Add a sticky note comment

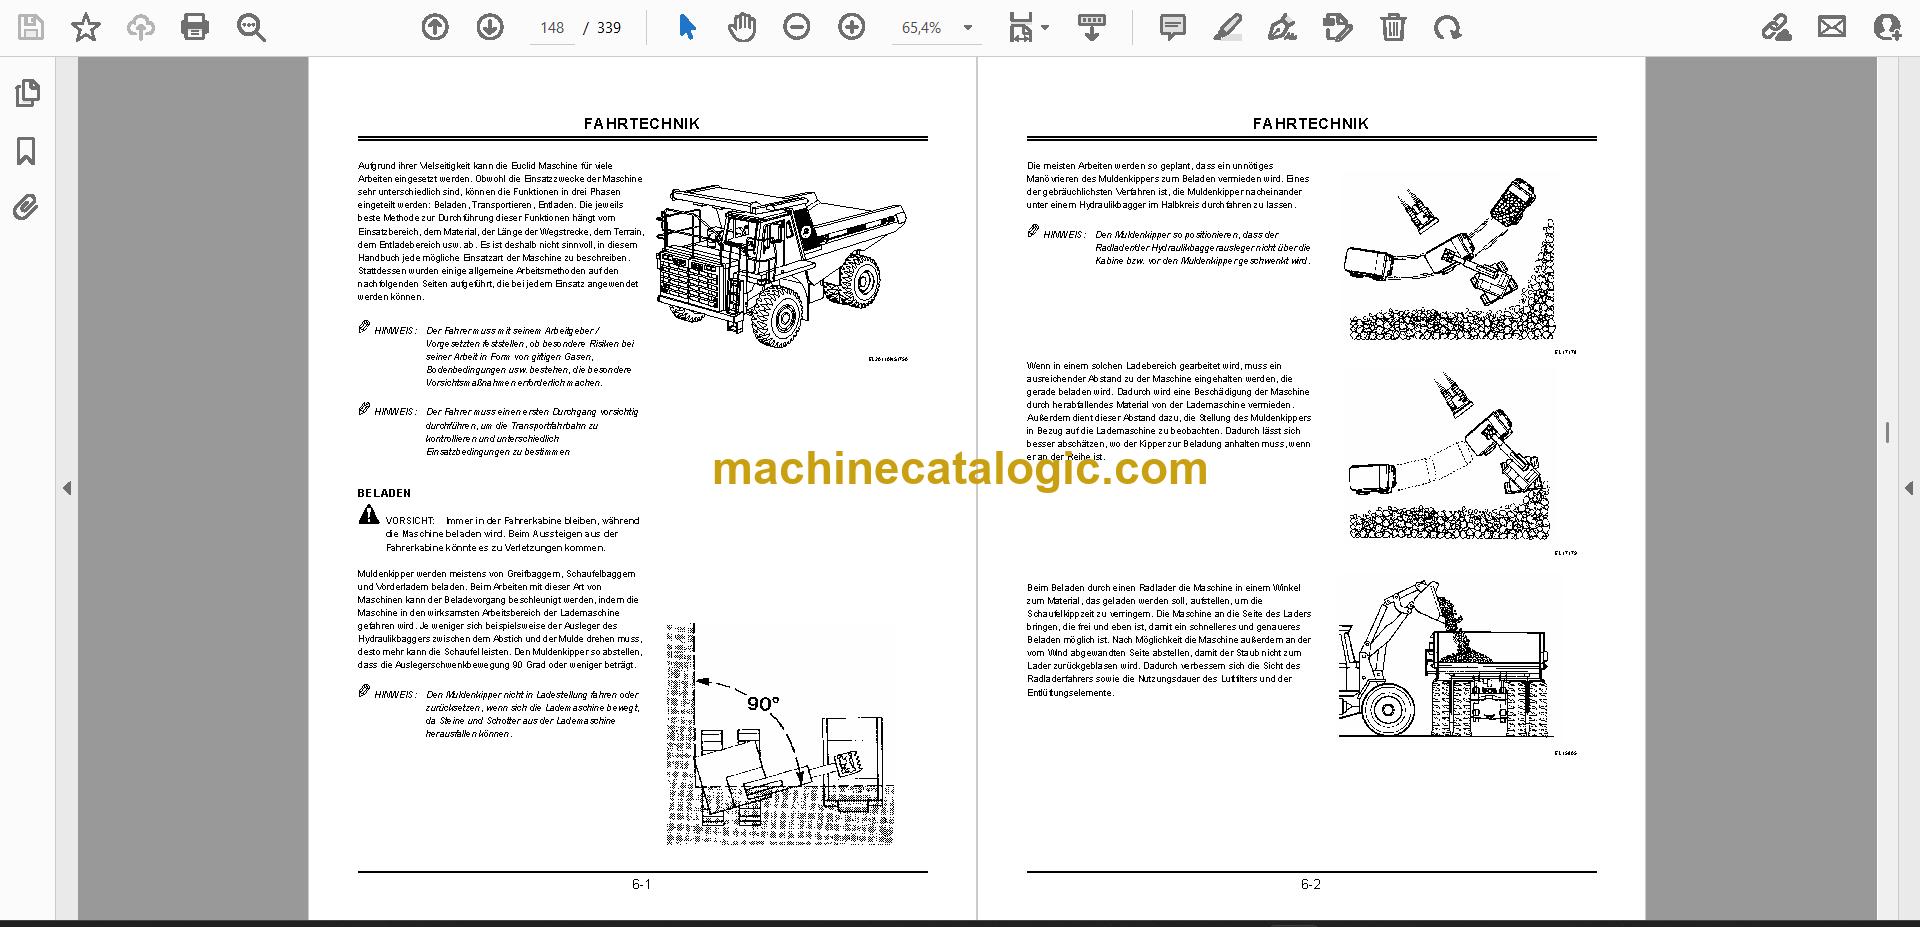coord(1173,27)
